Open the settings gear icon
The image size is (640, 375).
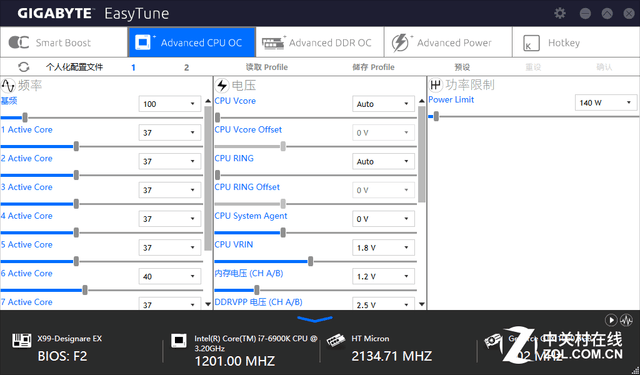[560, 13]
